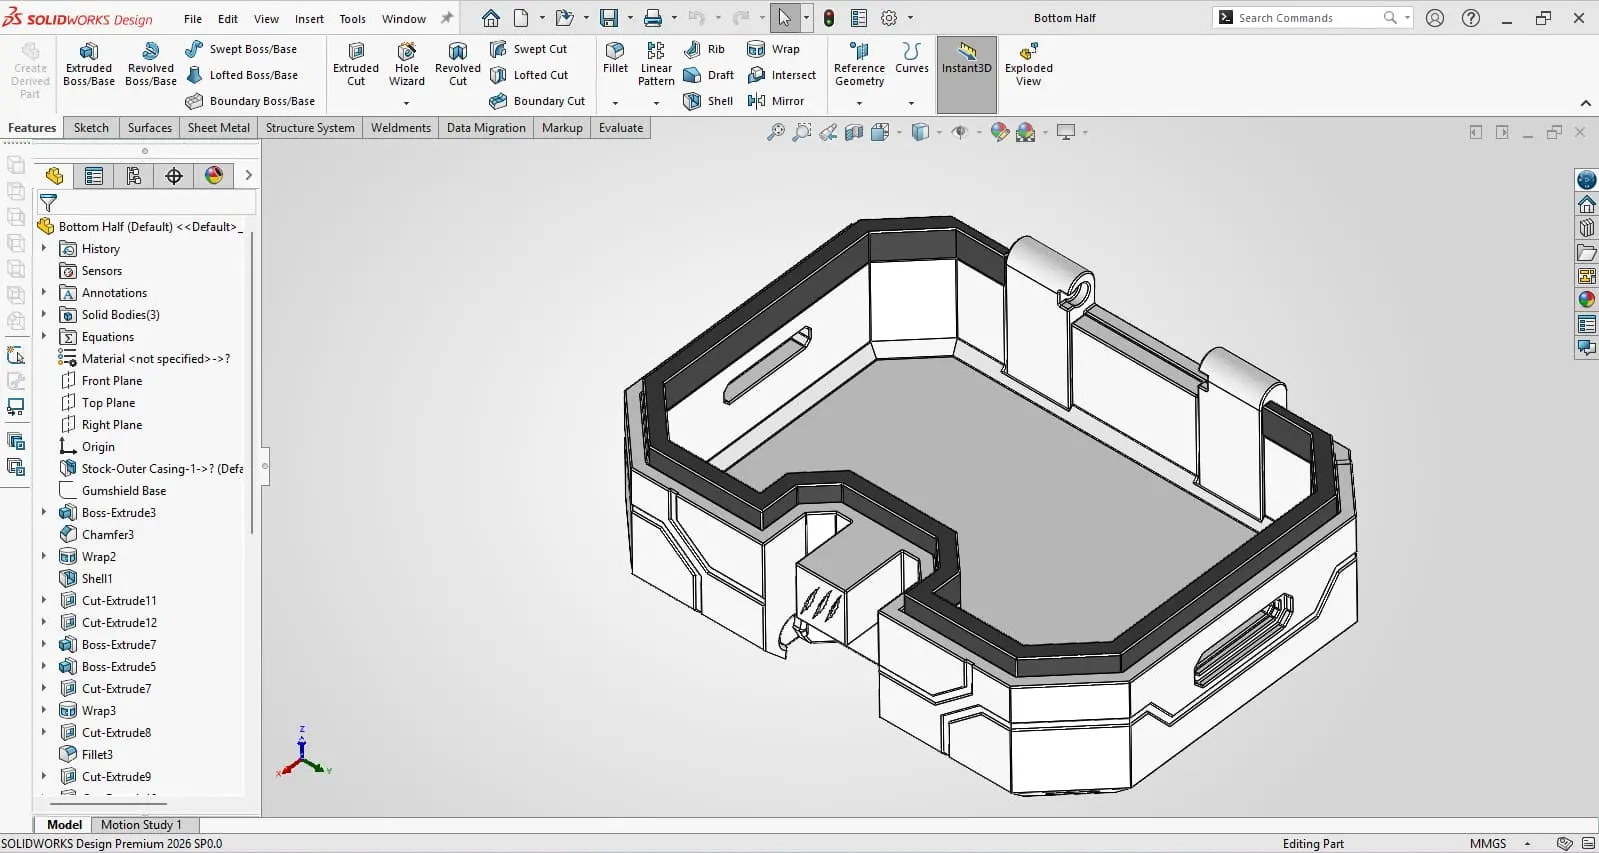The height and width of the screenshot is (853, 1599).
Task: Click the feature tree filter icon
Action: coord(48,203)
